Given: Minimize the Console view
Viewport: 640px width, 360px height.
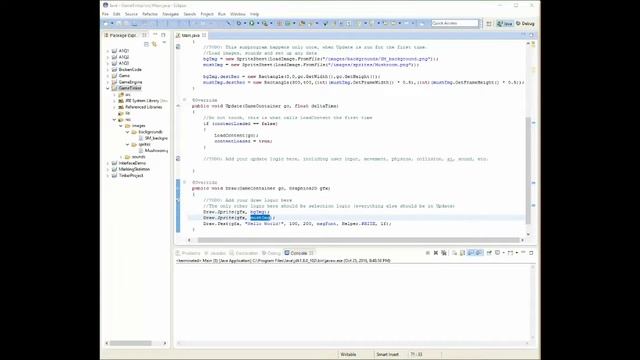Looking at the screenshot, I should coord(523,252).
